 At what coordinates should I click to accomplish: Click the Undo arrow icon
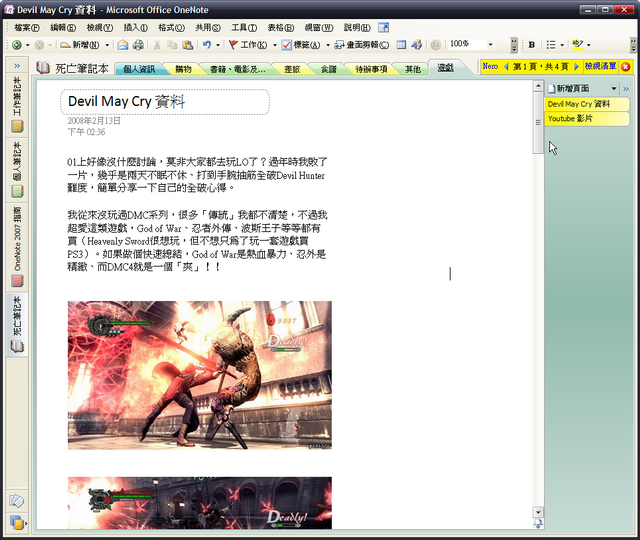click(207, 45)
